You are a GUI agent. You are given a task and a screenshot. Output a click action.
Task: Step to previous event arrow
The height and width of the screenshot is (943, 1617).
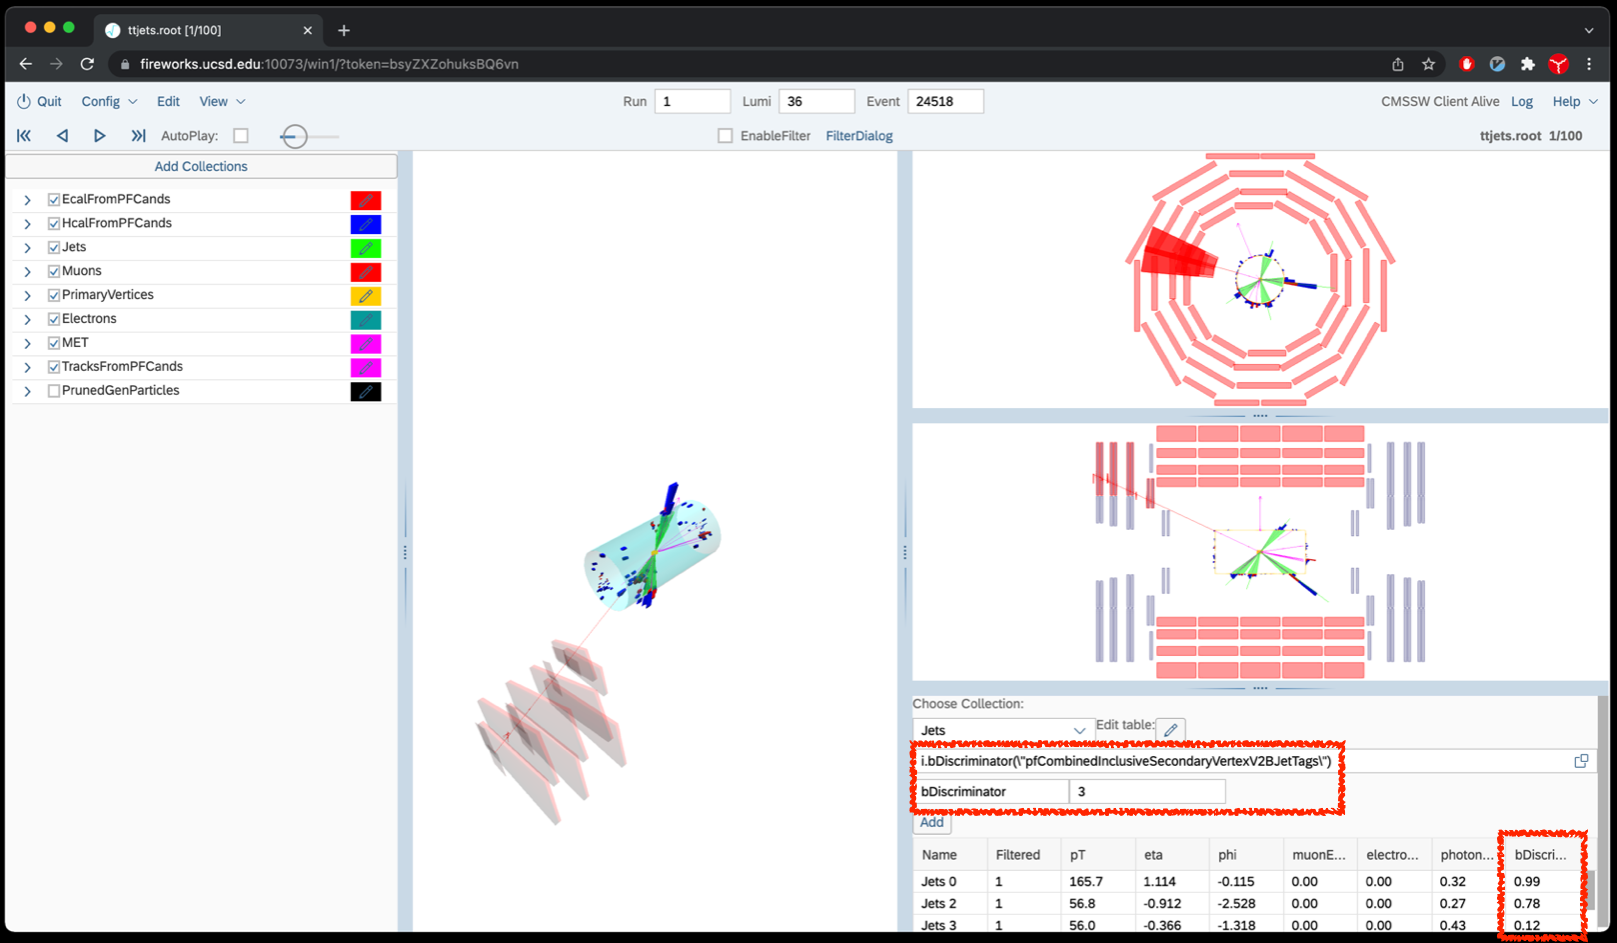(62, 136)
